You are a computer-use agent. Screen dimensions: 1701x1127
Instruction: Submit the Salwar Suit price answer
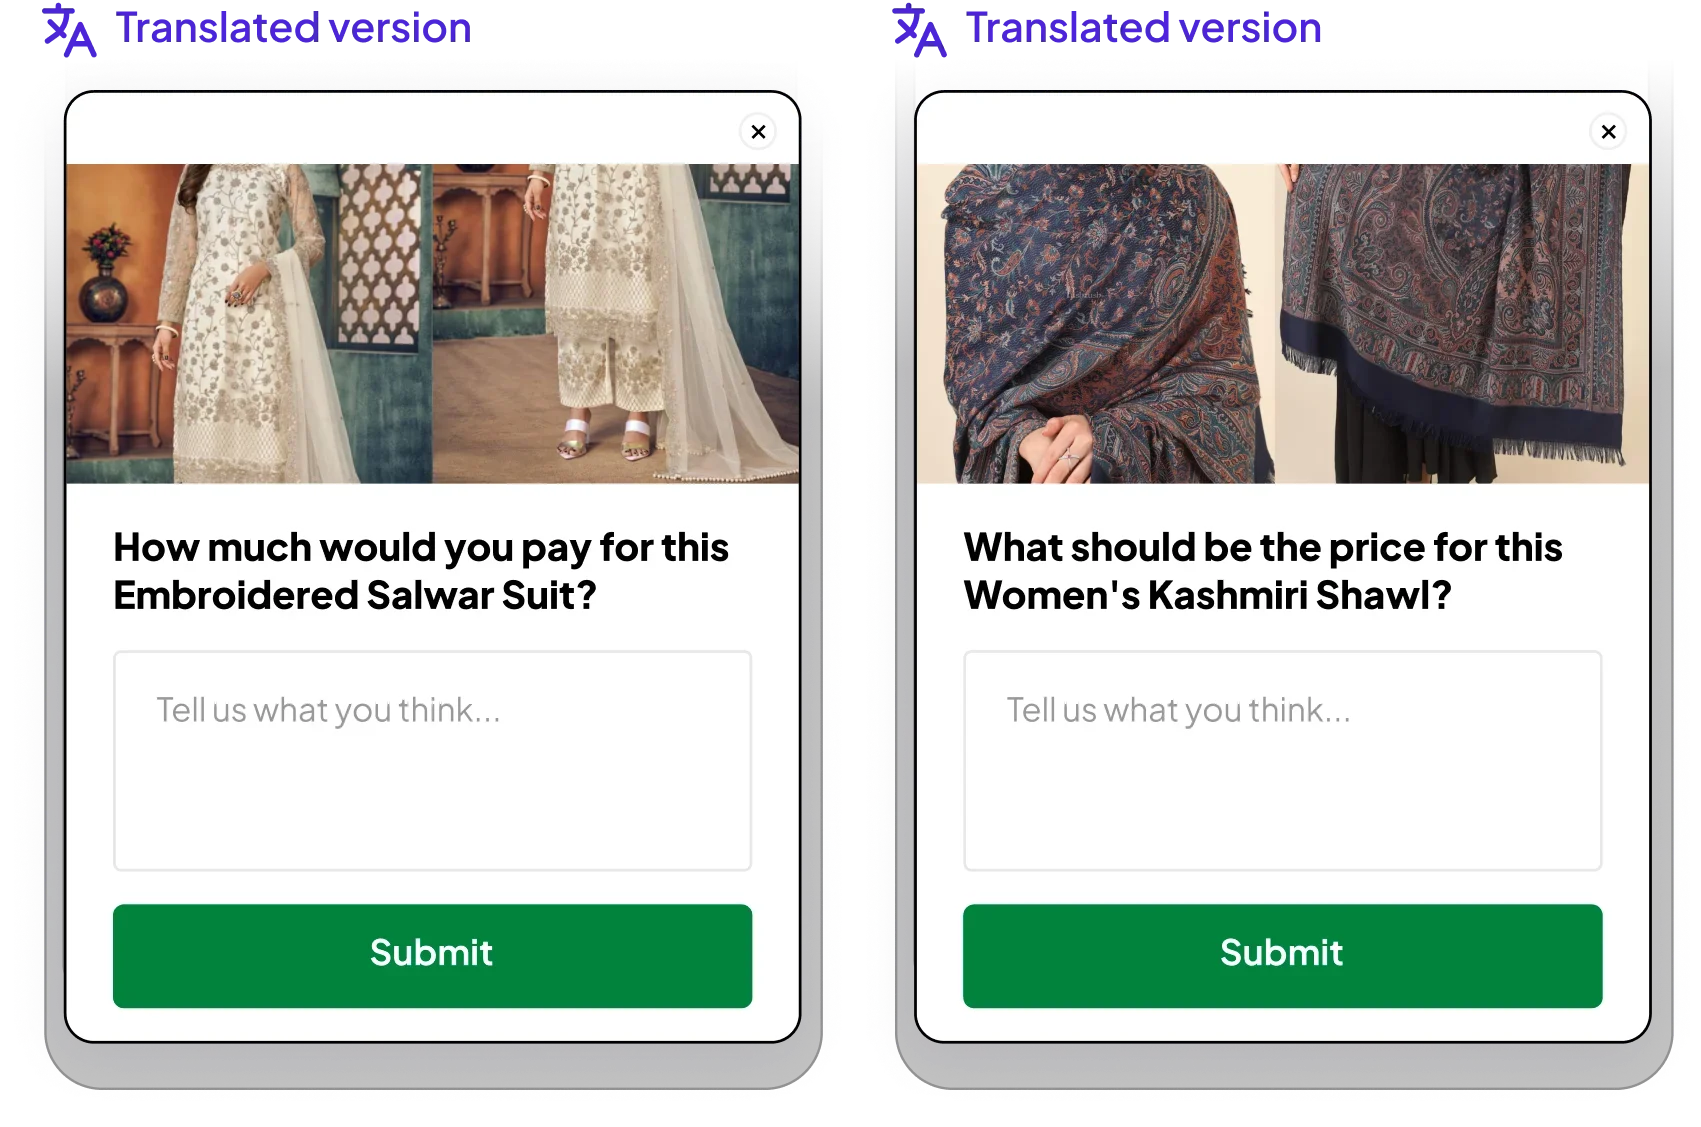click(432, 955)
